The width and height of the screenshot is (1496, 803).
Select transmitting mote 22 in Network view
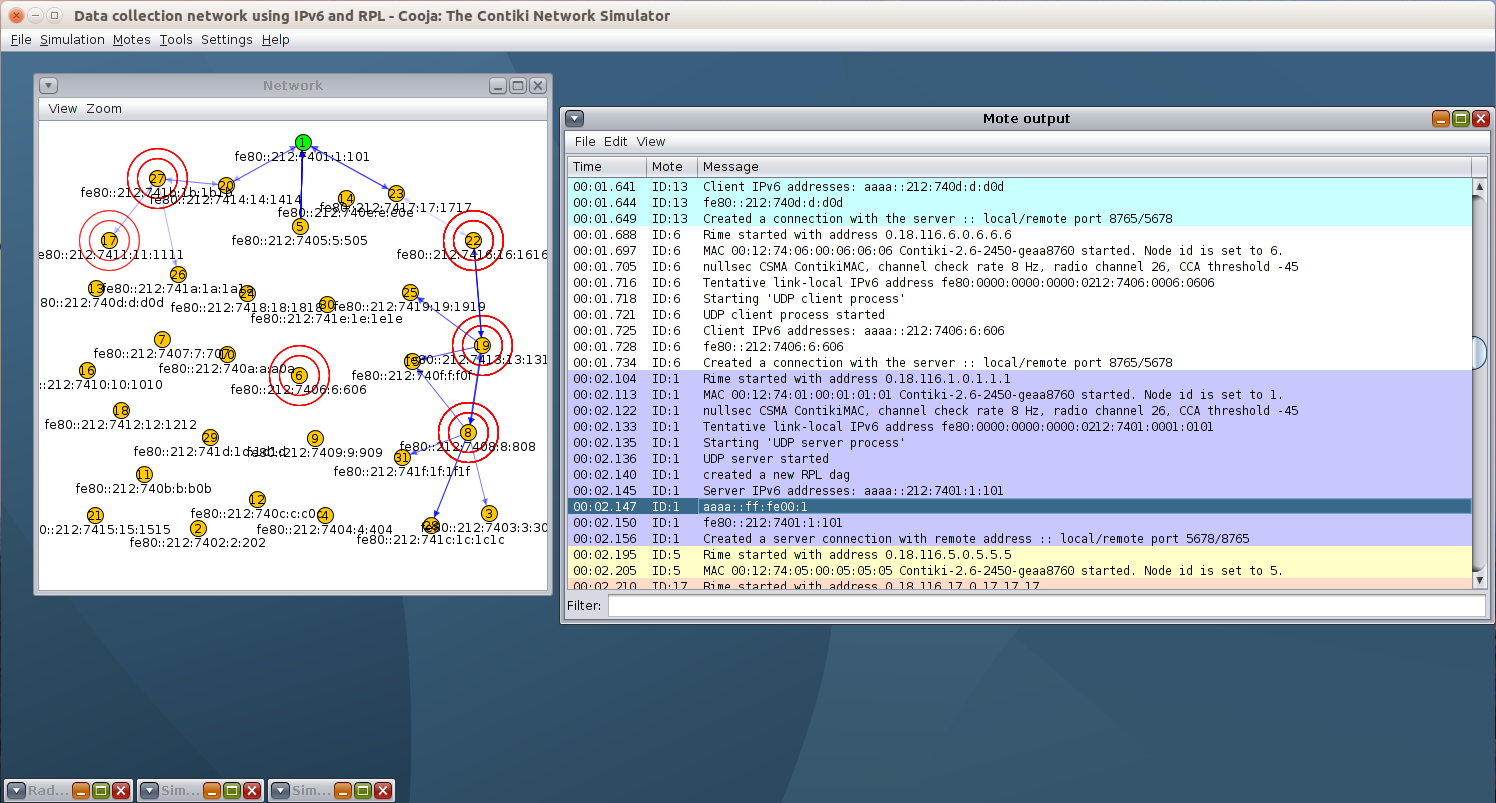[473, 240]
